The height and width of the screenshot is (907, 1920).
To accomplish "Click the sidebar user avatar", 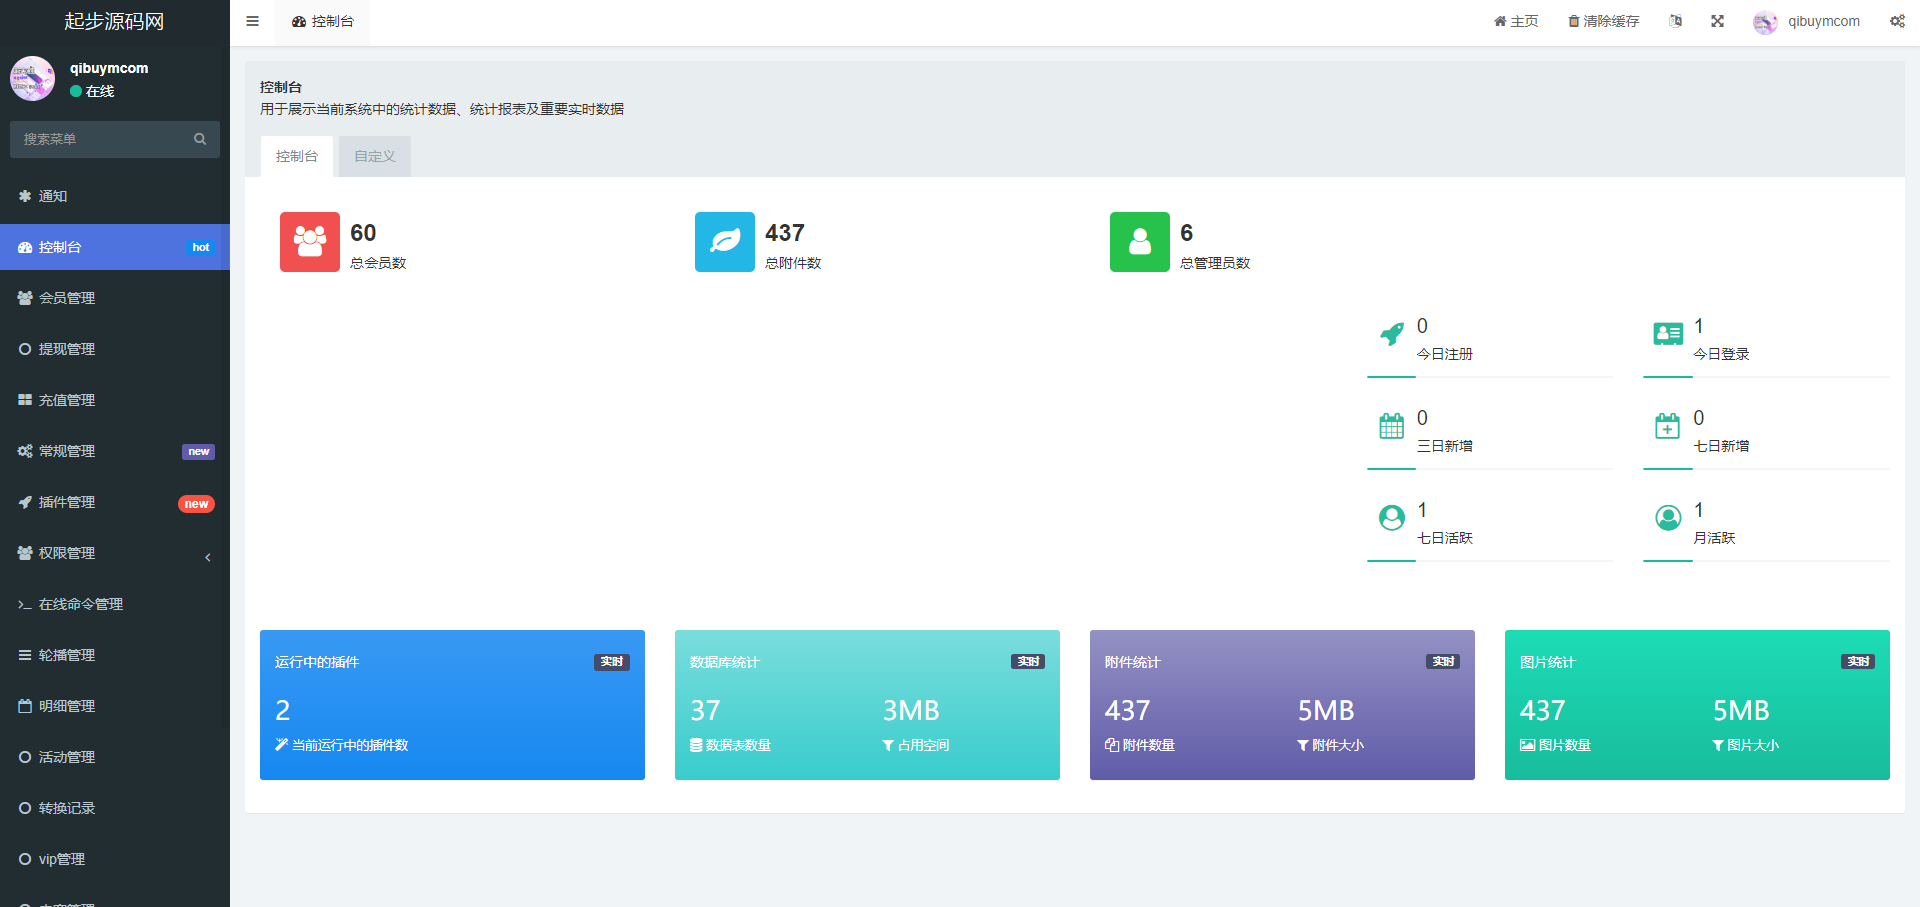I will pos(33,78).
